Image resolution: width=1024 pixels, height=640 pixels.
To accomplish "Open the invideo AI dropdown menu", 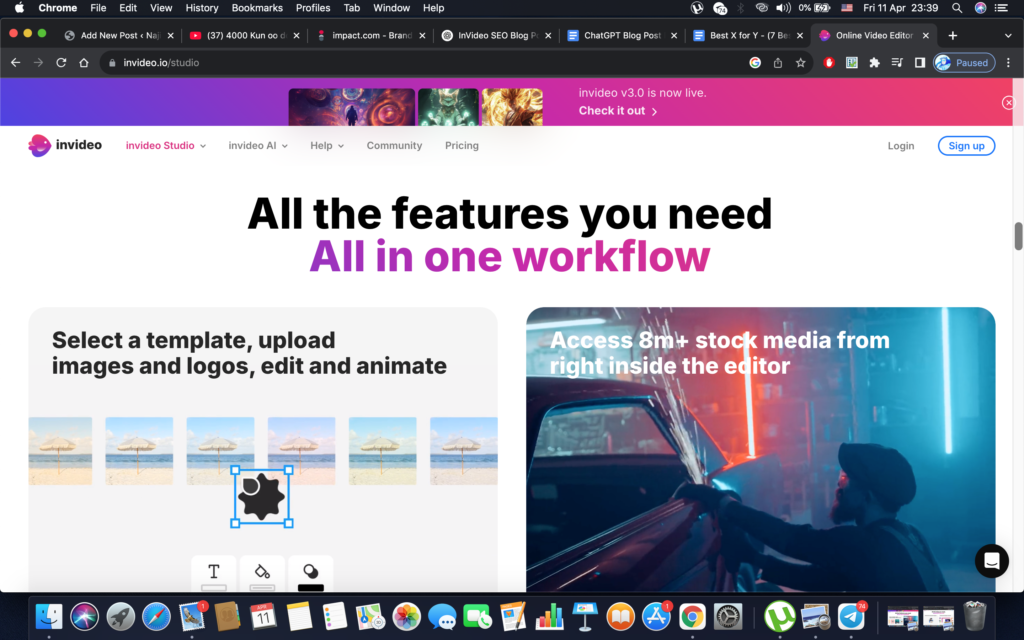I will click(257, 145).
